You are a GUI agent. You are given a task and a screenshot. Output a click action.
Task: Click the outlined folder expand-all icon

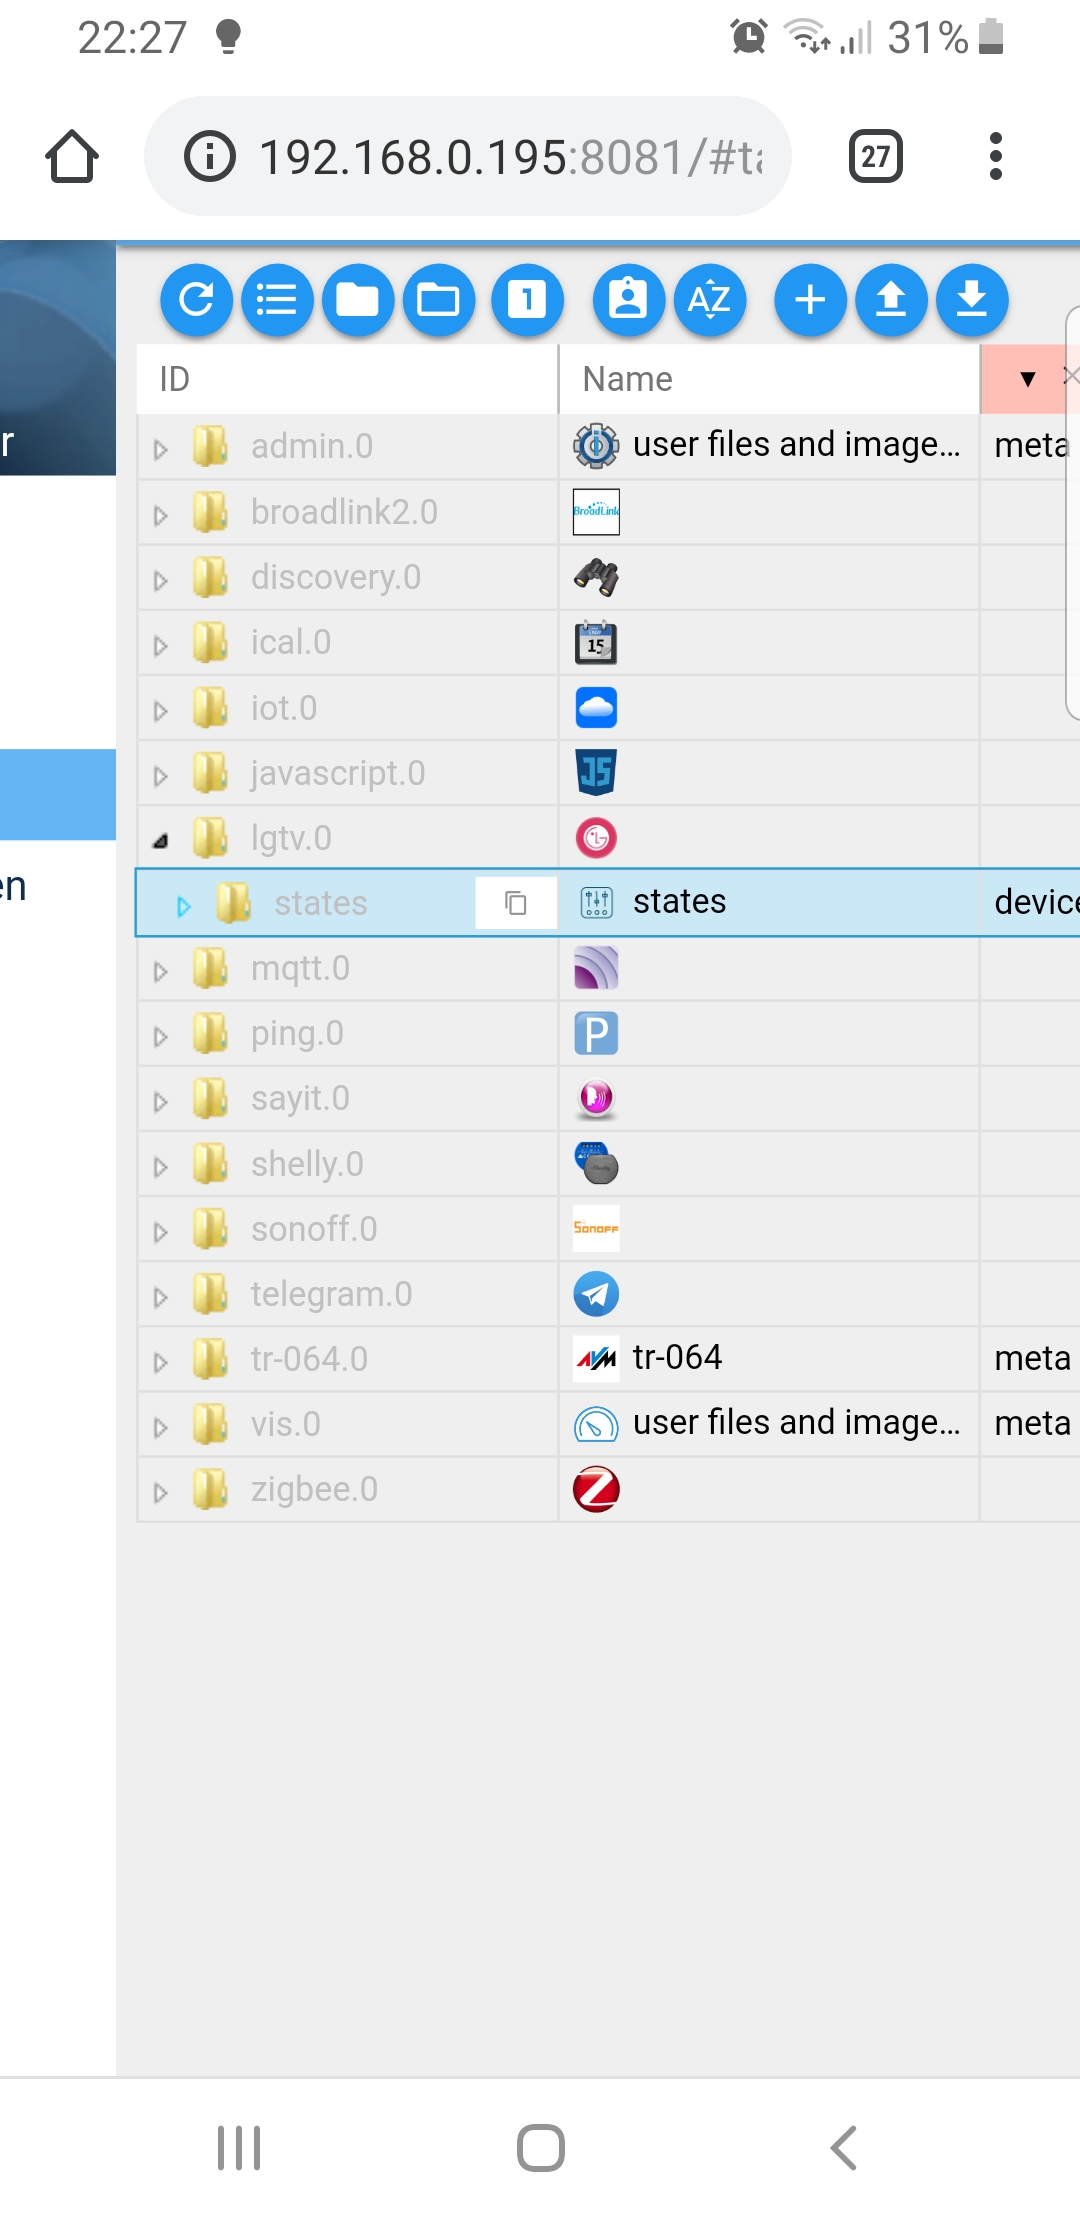tap(438, 300)
